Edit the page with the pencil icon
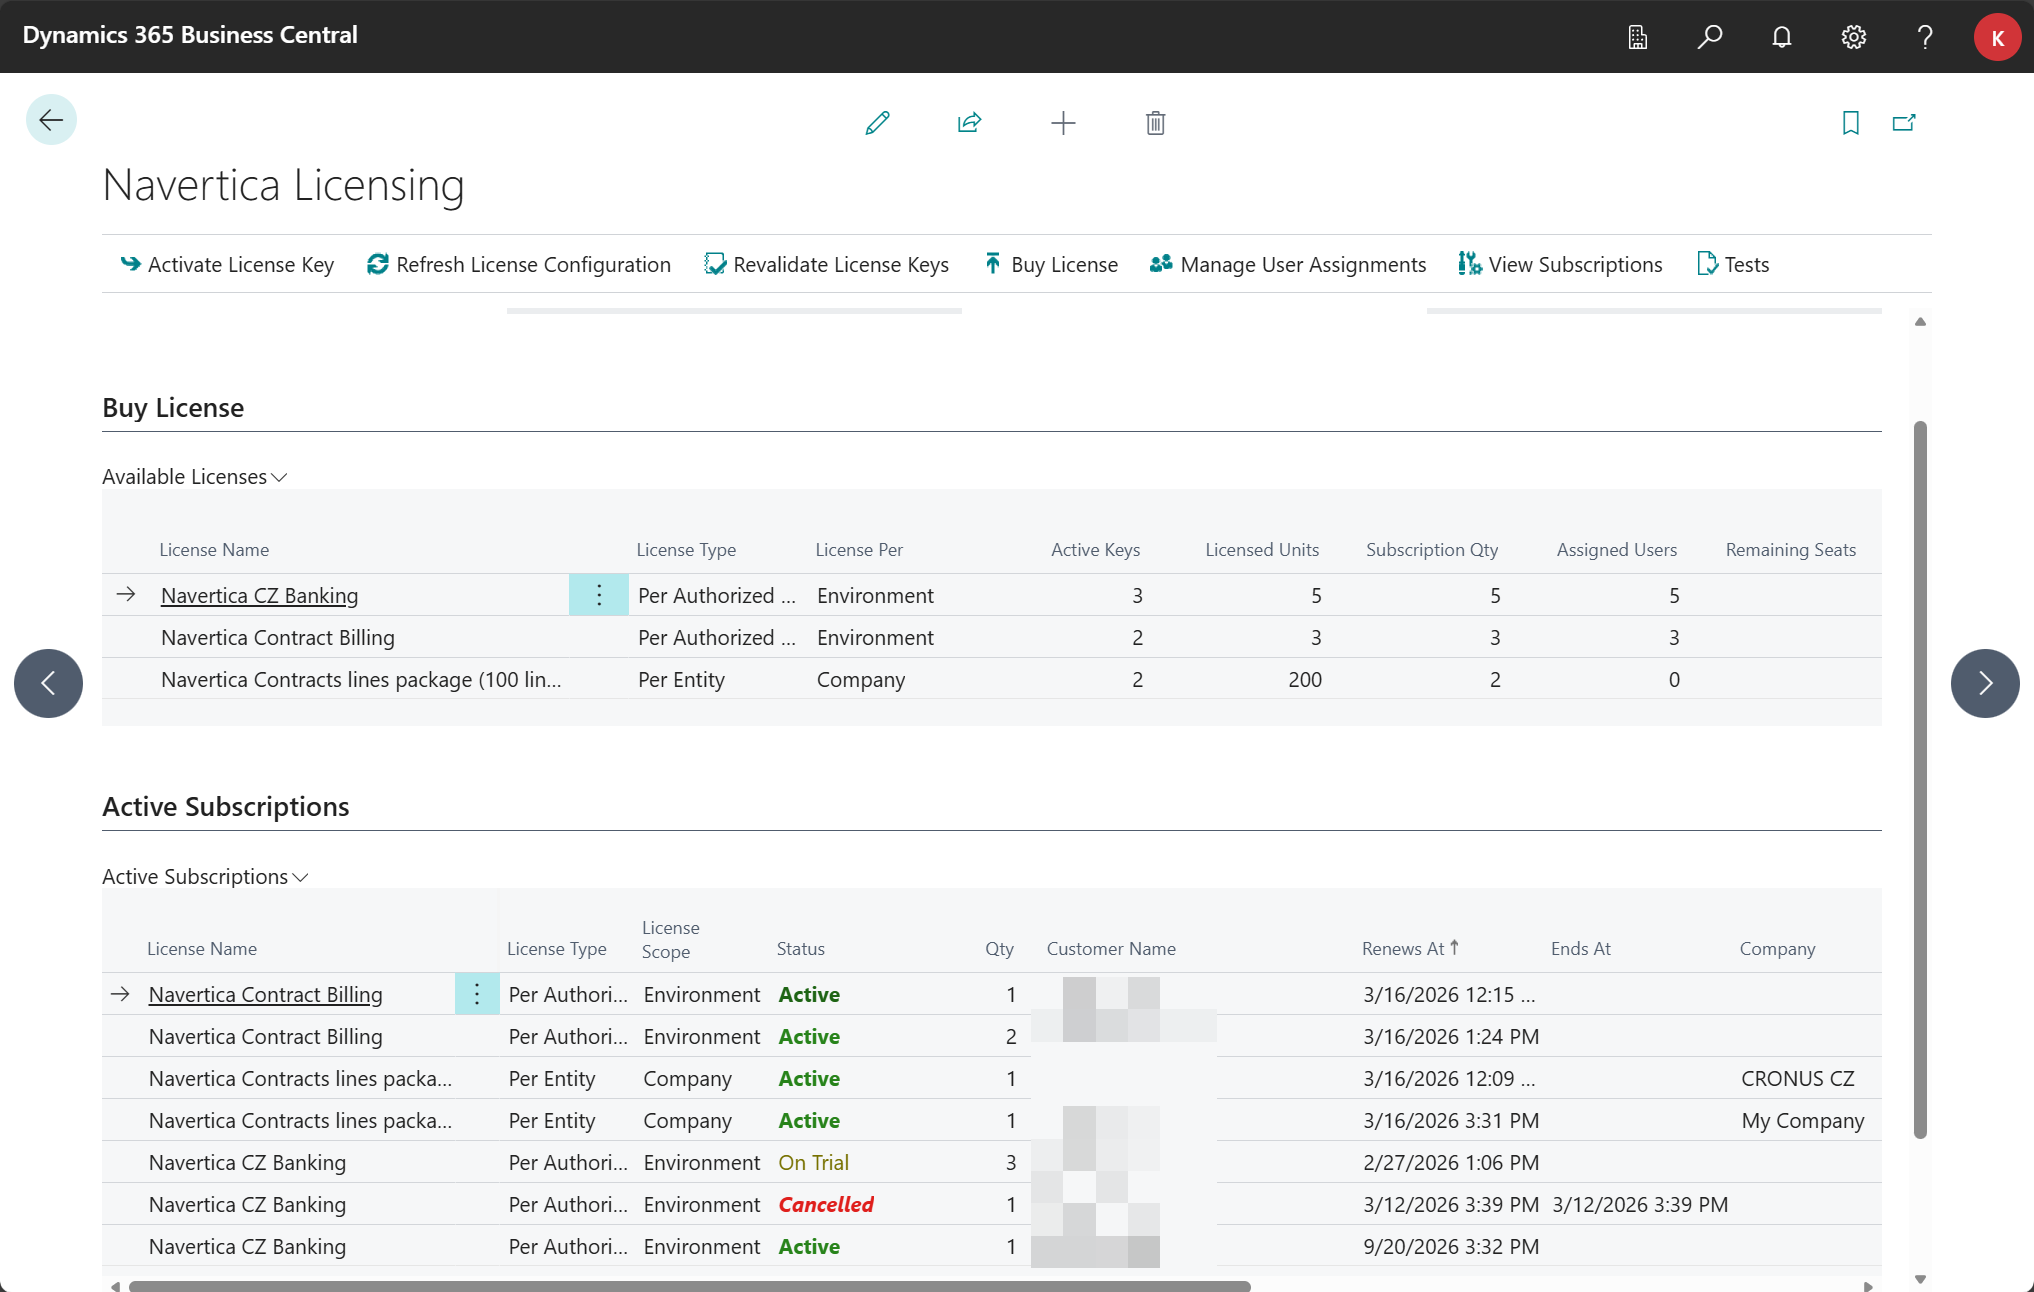The height and width of the screenshot is (1292, 2034). [877, 122]
